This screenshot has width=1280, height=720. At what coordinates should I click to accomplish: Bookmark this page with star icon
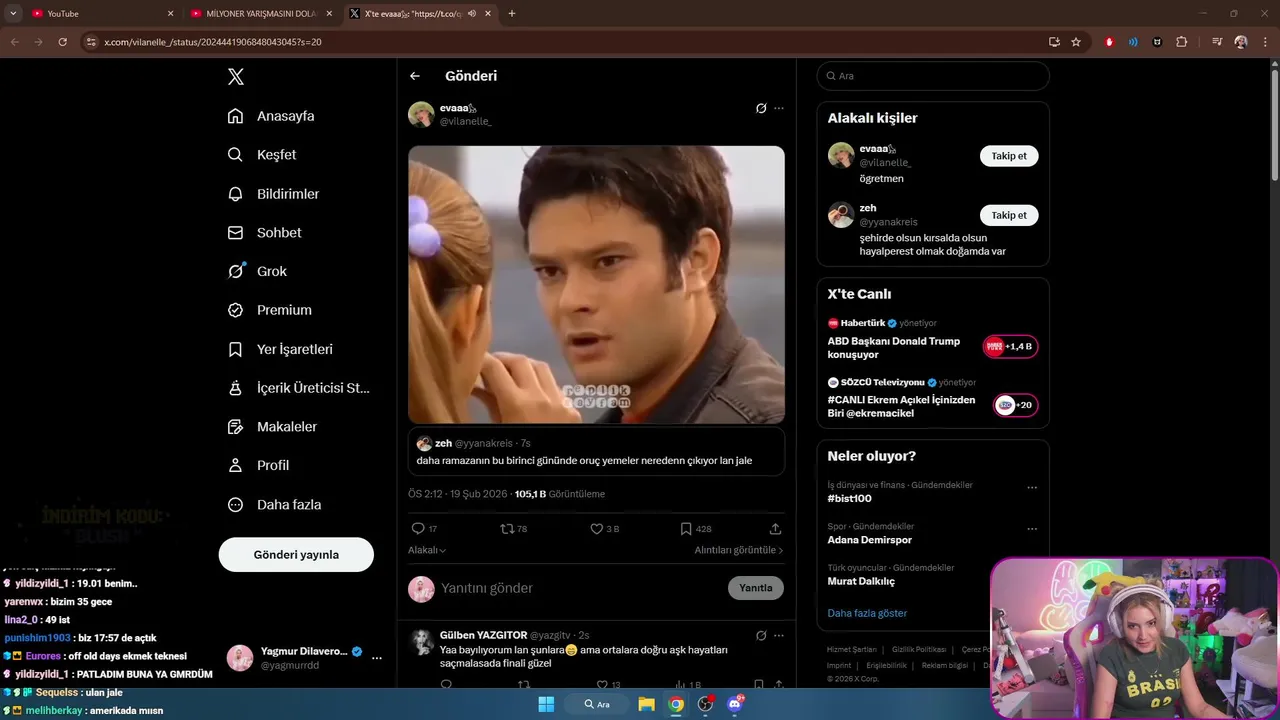click(1076, 42)
